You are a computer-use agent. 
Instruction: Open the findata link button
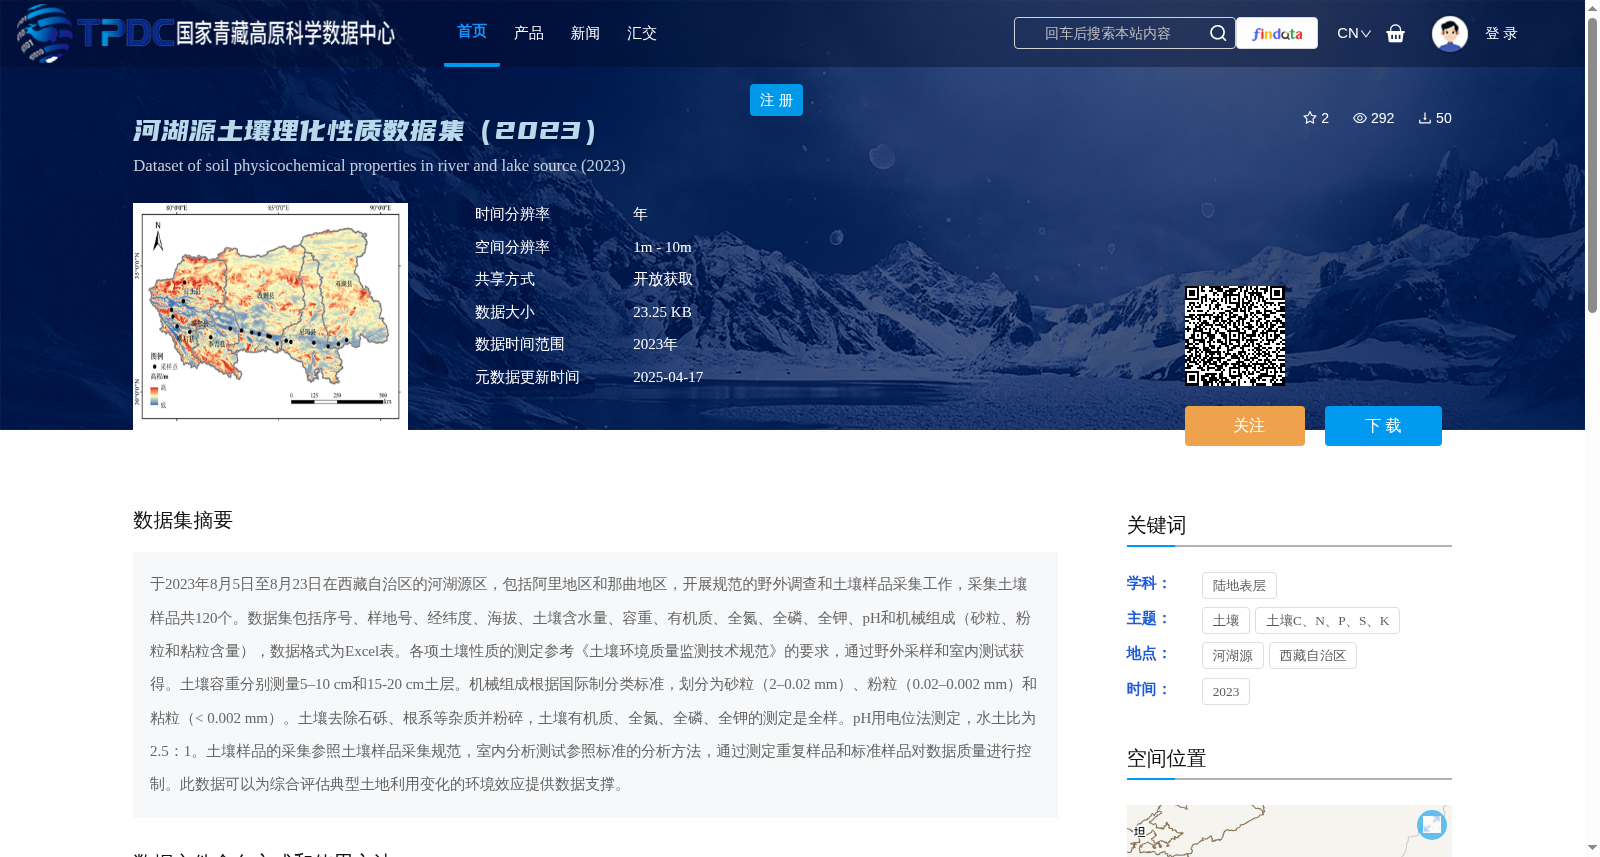pyautogui.click(x=1277, y=33)
